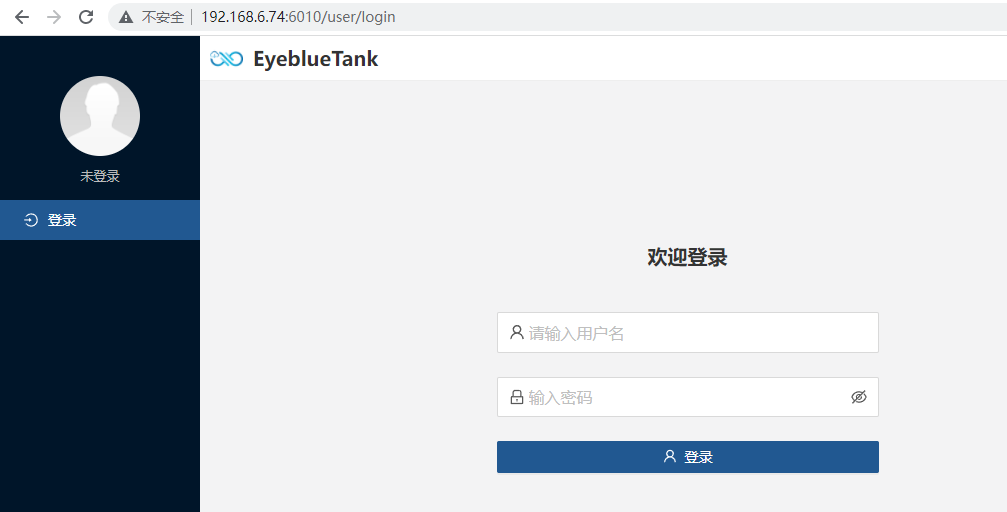Screen dimensions: 1007x512
Task: Click the lock icon in password field
Action: tap(516, 397)
